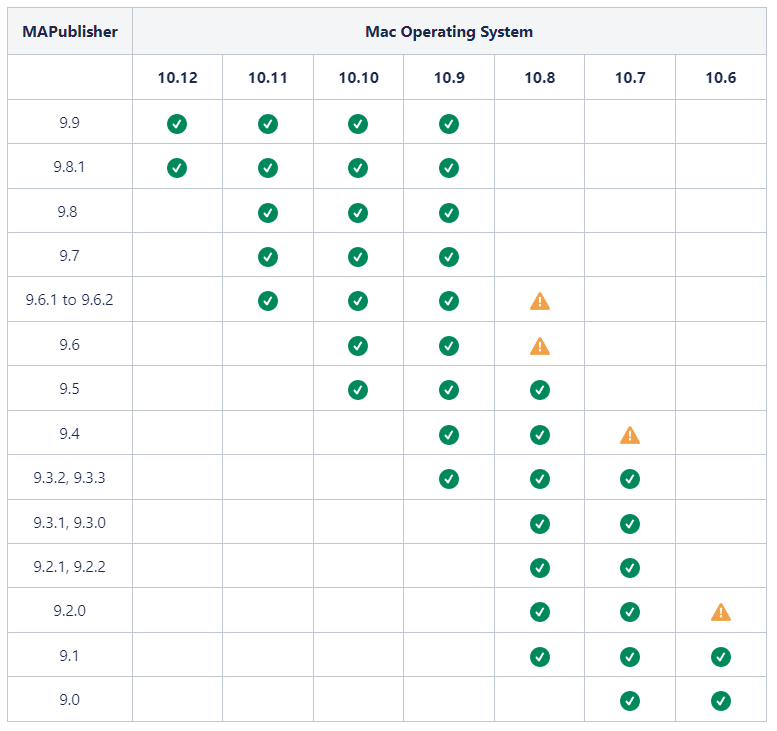Click the green check for 9.9 on 10.11
The image size is (777, 731).
[268, 124]
